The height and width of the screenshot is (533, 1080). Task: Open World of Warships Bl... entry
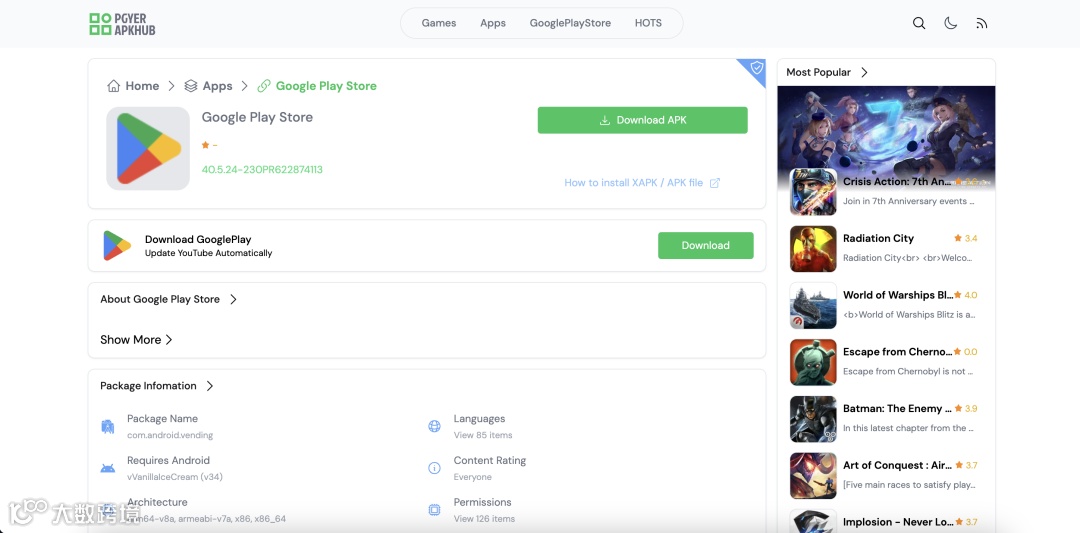[898, 295]
